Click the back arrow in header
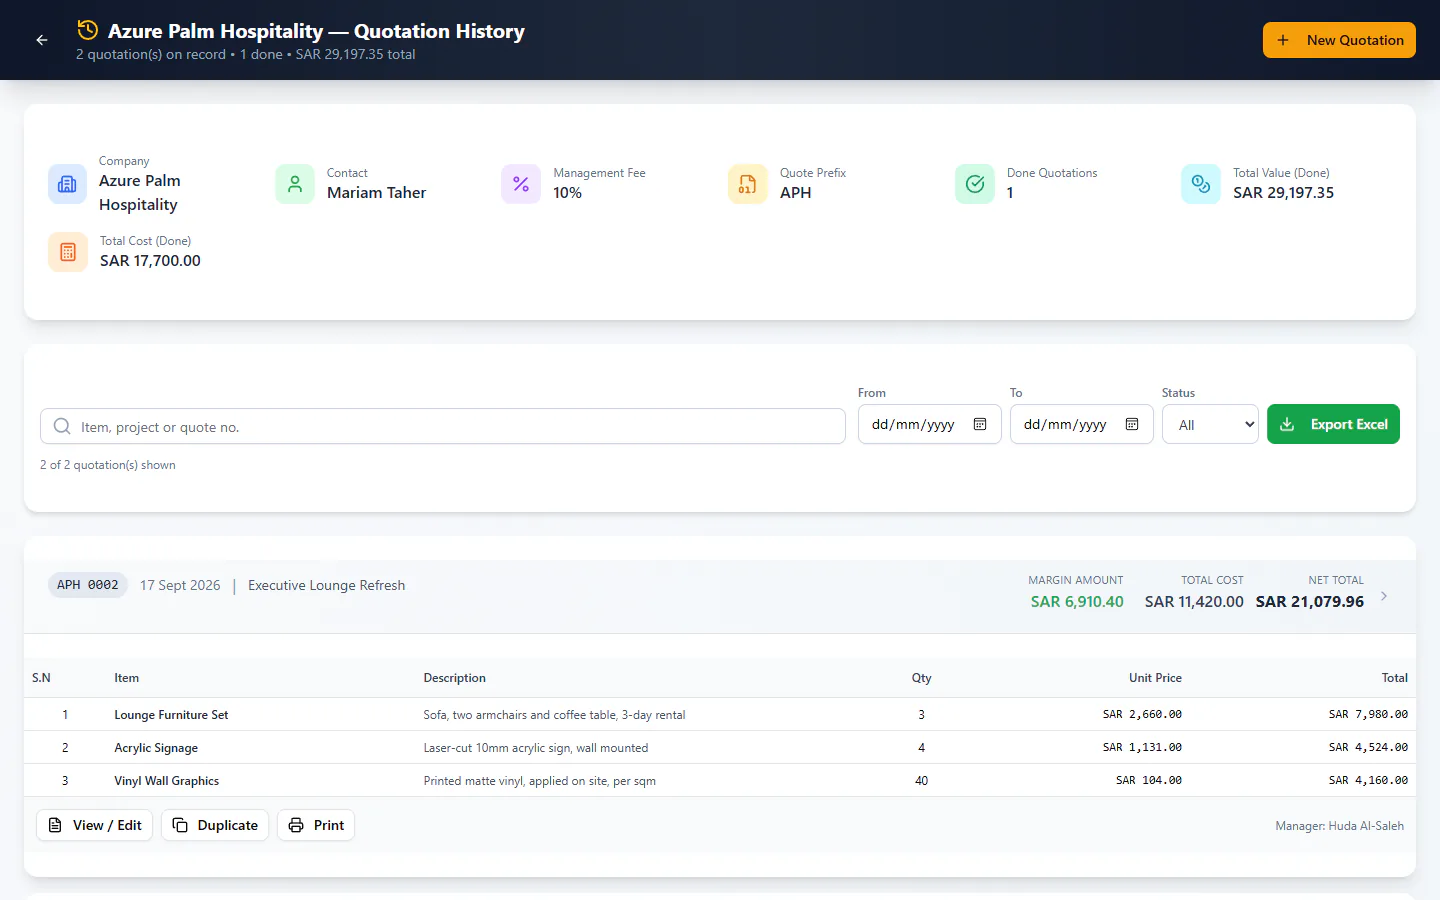Viewport: 1440px width, 900px height. point(42,40)
